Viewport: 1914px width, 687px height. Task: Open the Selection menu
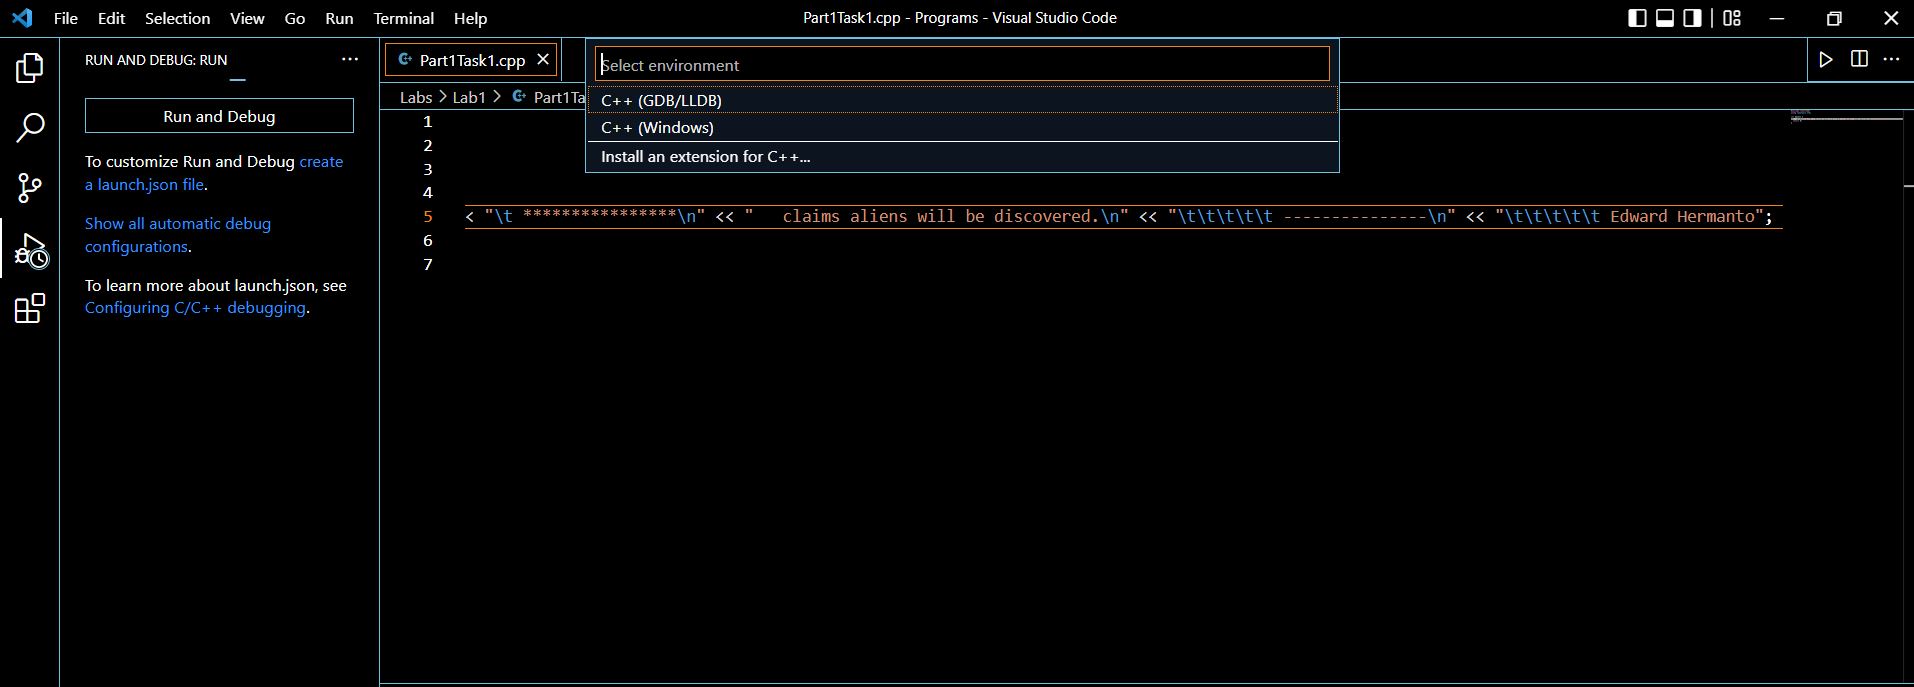[177, 18]
